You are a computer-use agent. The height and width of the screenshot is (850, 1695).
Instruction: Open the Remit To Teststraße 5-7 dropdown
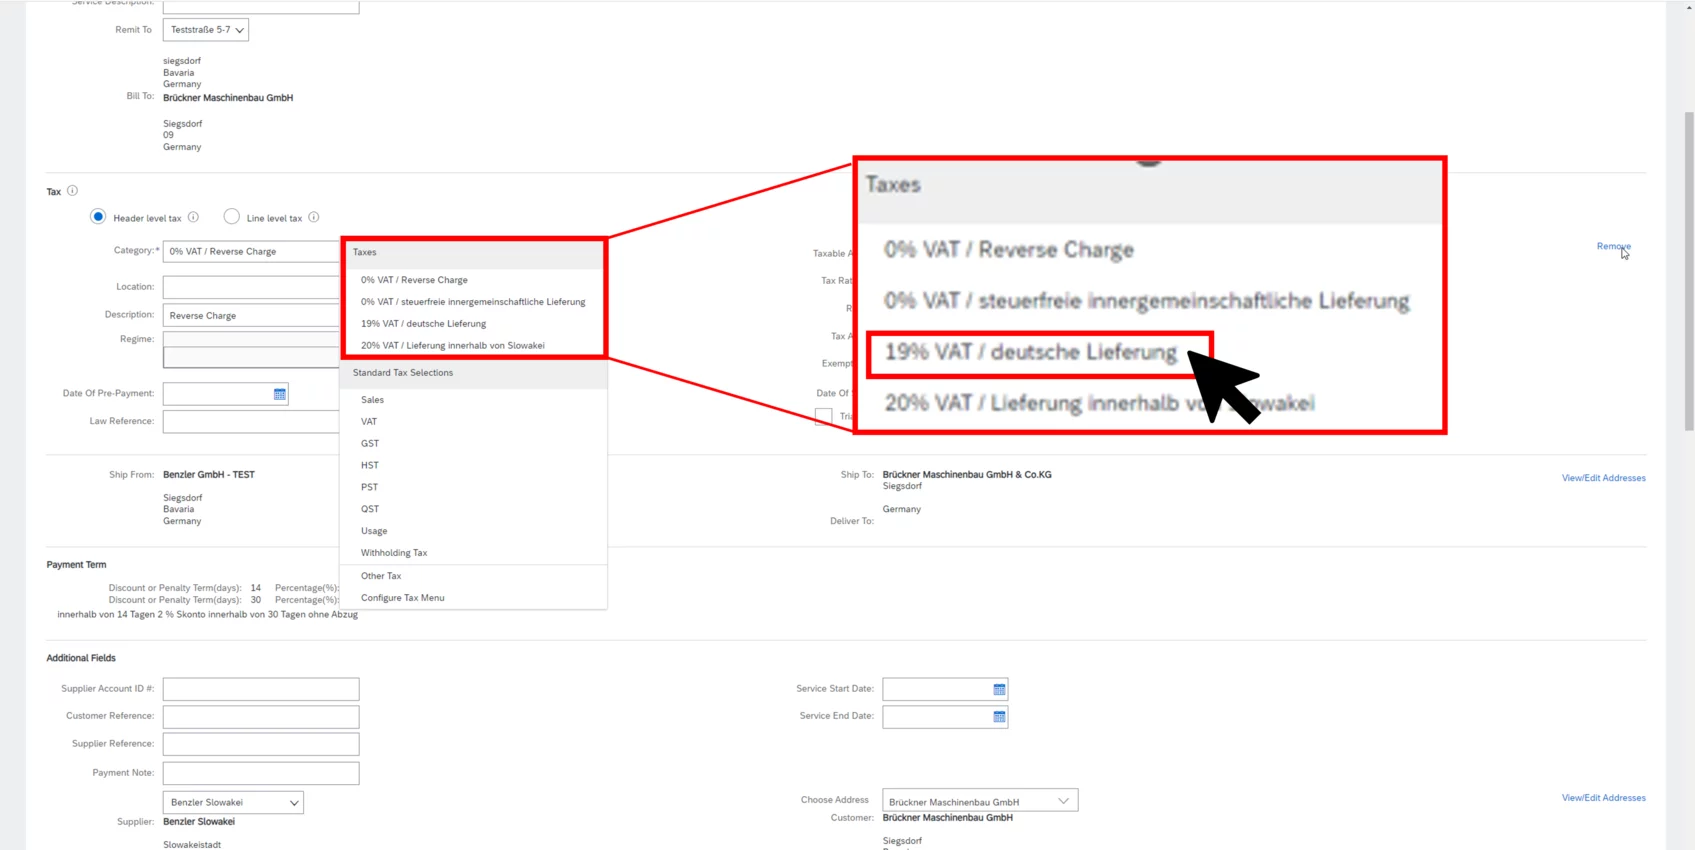tap(206, 30)
